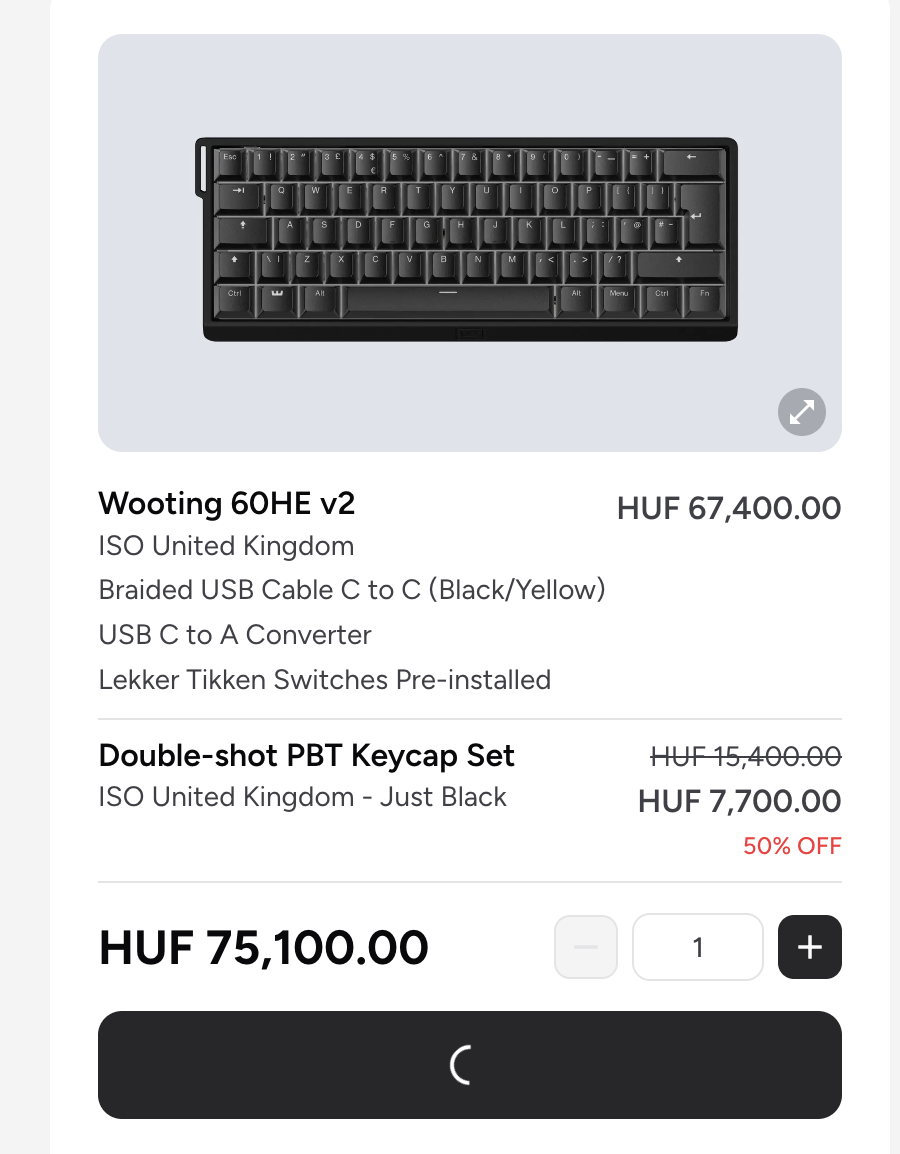The height and width of the screenshot is (1154, 900).
Task: Click the loading spinner icon
Action: click(x=463, y=1065)
